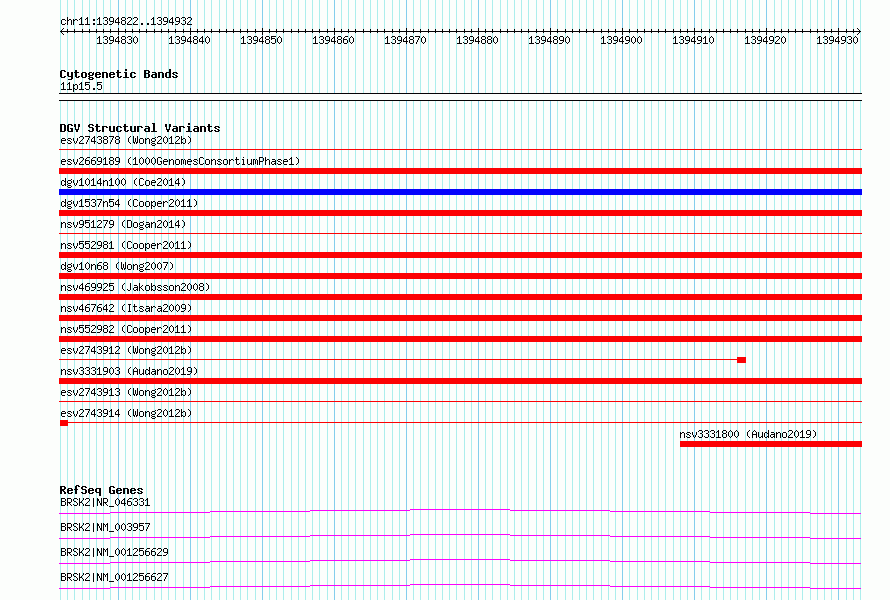This screenshot has height=600, width=890.
Task: Click ruler position 1394910
Action: click(694, 40)
